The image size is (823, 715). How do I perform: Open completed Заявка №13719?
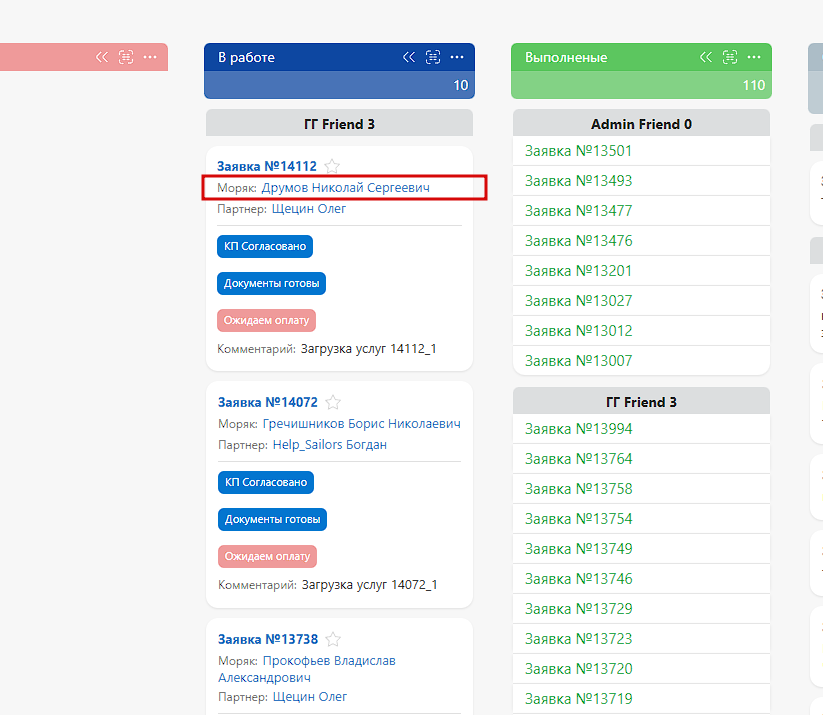578,699
